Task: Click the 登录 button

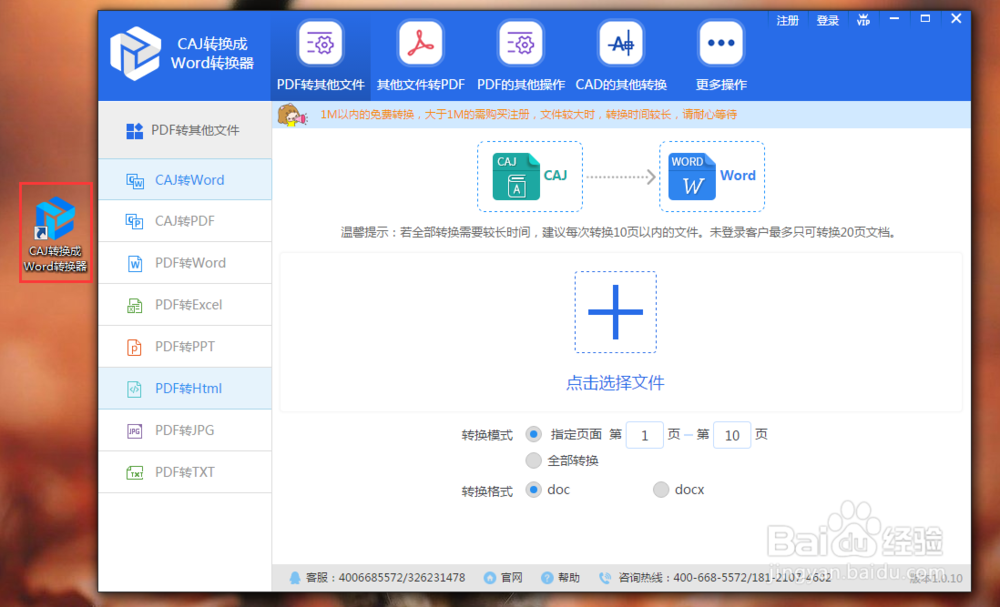Action: click(x=828, y=20)
